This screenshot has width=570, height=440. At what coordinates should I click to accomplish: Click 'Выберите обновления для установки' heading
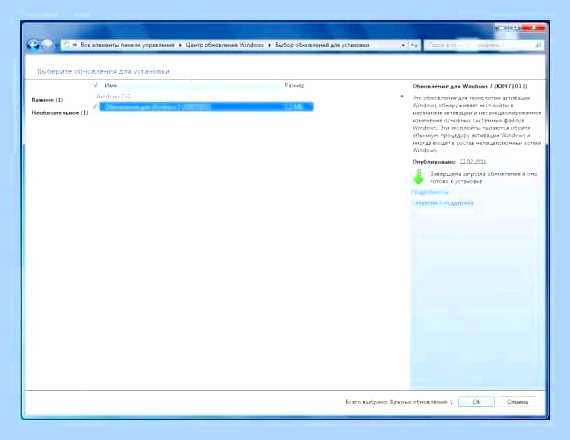[103, 71]
